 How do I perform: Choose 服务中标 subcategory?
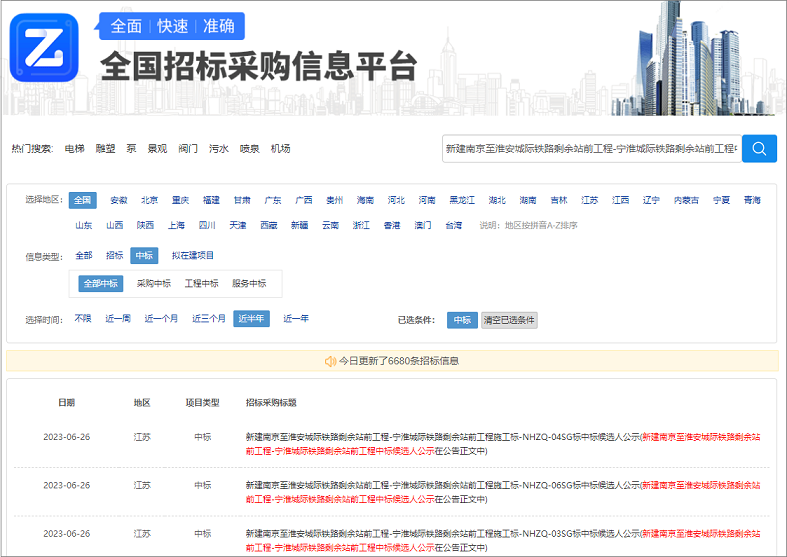click(249, 283)
